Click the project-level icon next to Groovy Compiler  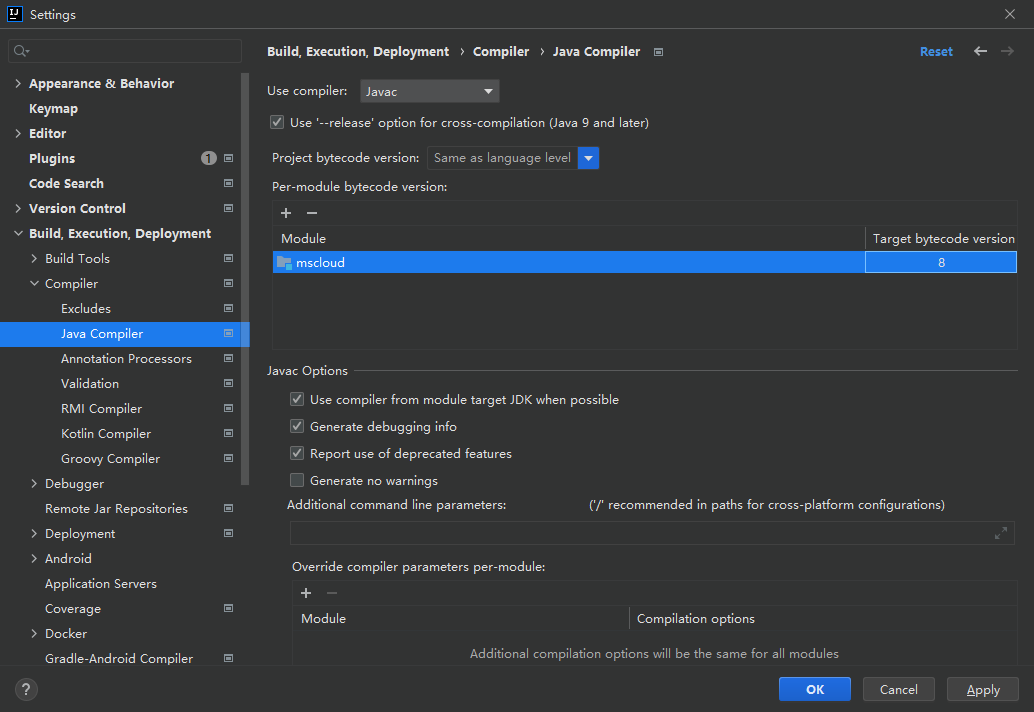228,458
